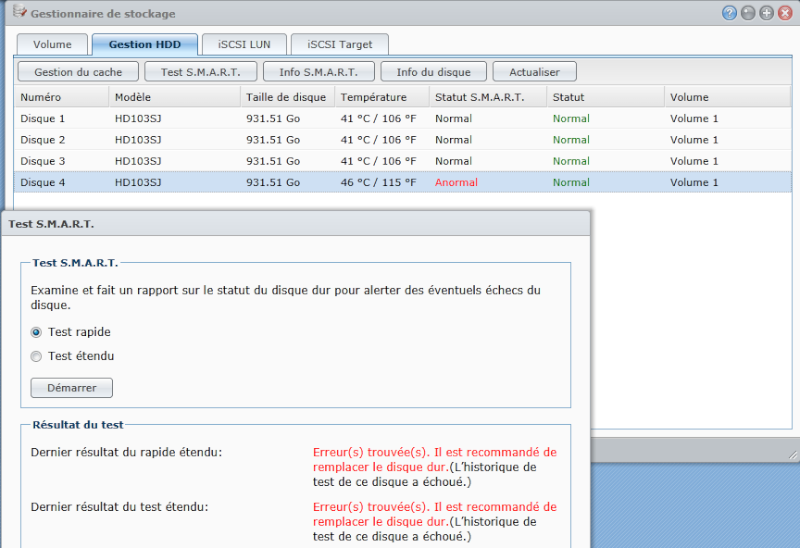The width and height of the screenshot is (800, 548).
Task: Maximize the Gestionnaire de stockage window
Action: [766, 13]
